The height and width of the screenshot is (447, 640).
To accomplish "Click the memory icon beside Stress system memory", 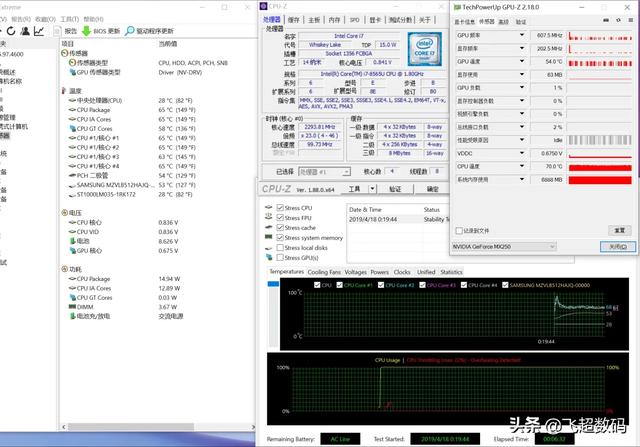I will coord(269,237).
